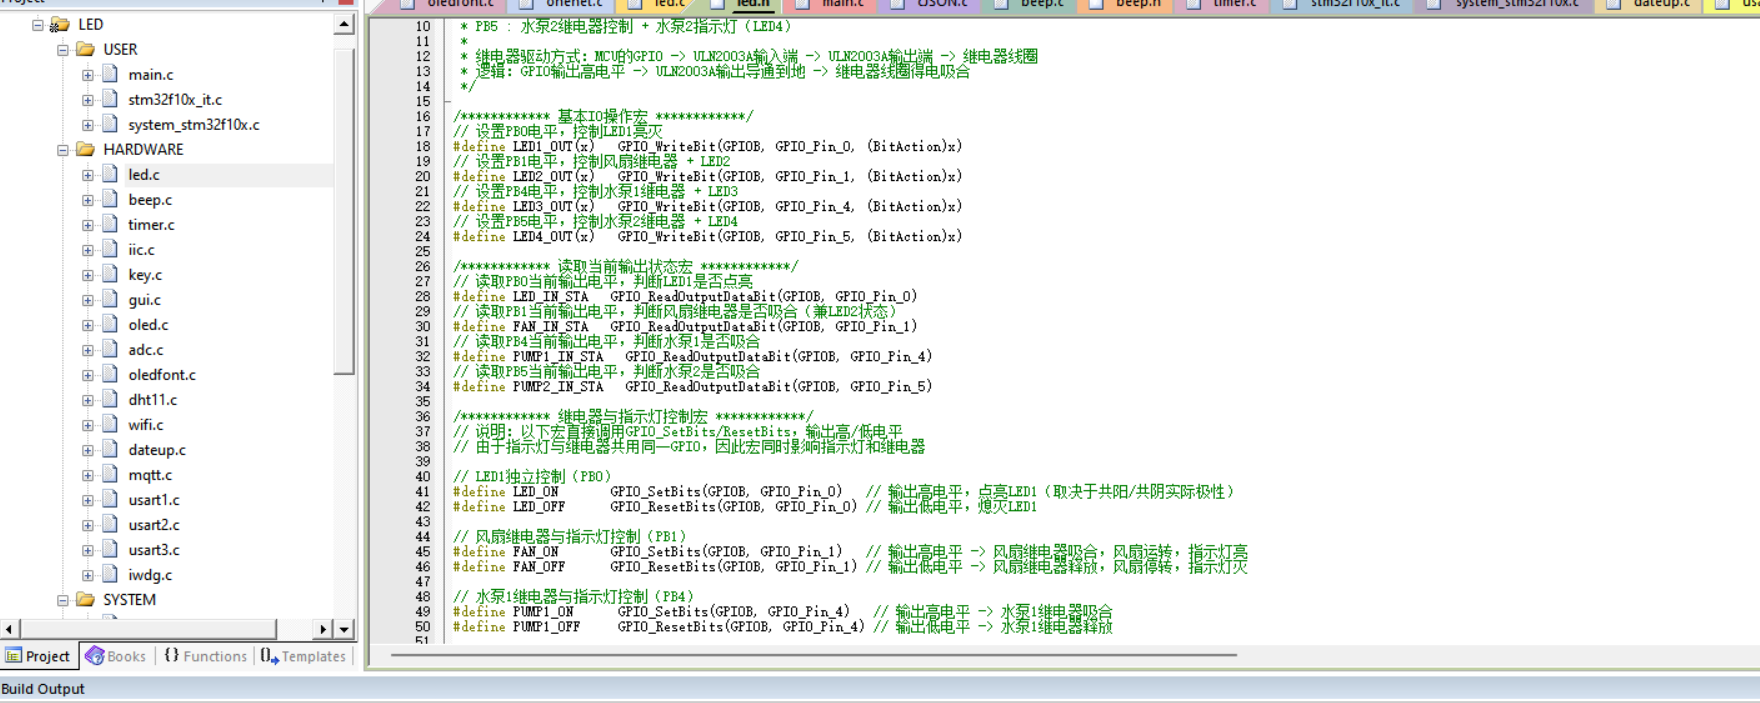The image size is (1760, 703).
Task: Click the LED1_OUT define on line 18
Action: [553, 147]
